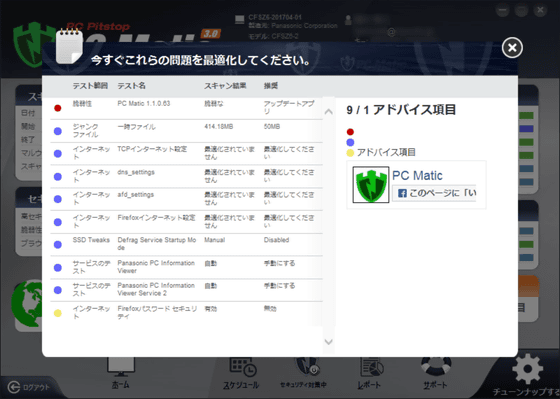
Task: Click the scroll down arrow in list
Action: coord(329,342)
